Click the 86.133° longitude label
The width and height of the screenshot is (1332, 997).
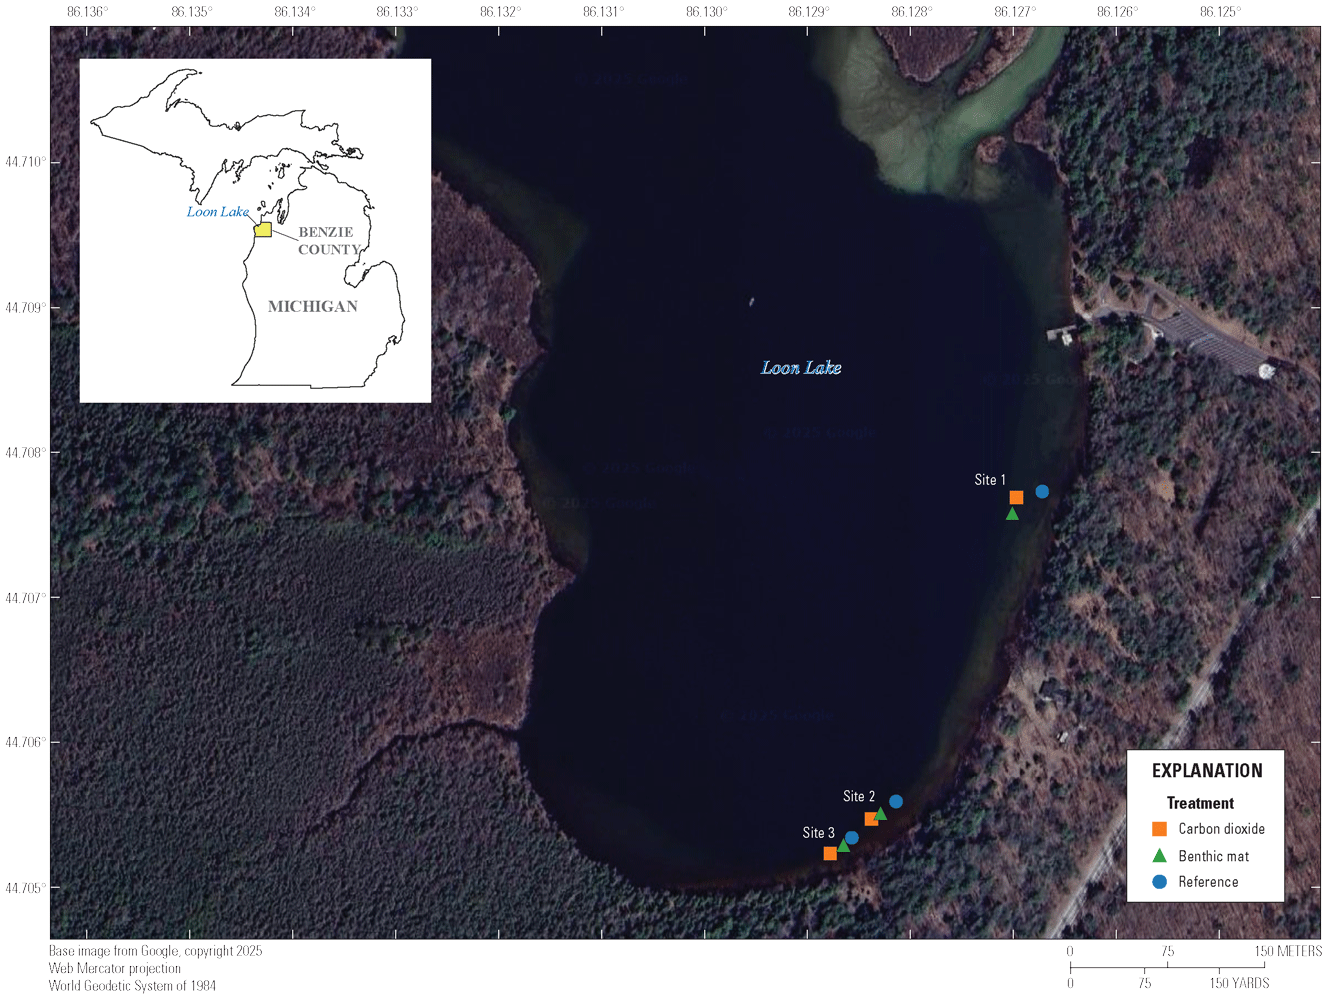(x=397, y=12)
